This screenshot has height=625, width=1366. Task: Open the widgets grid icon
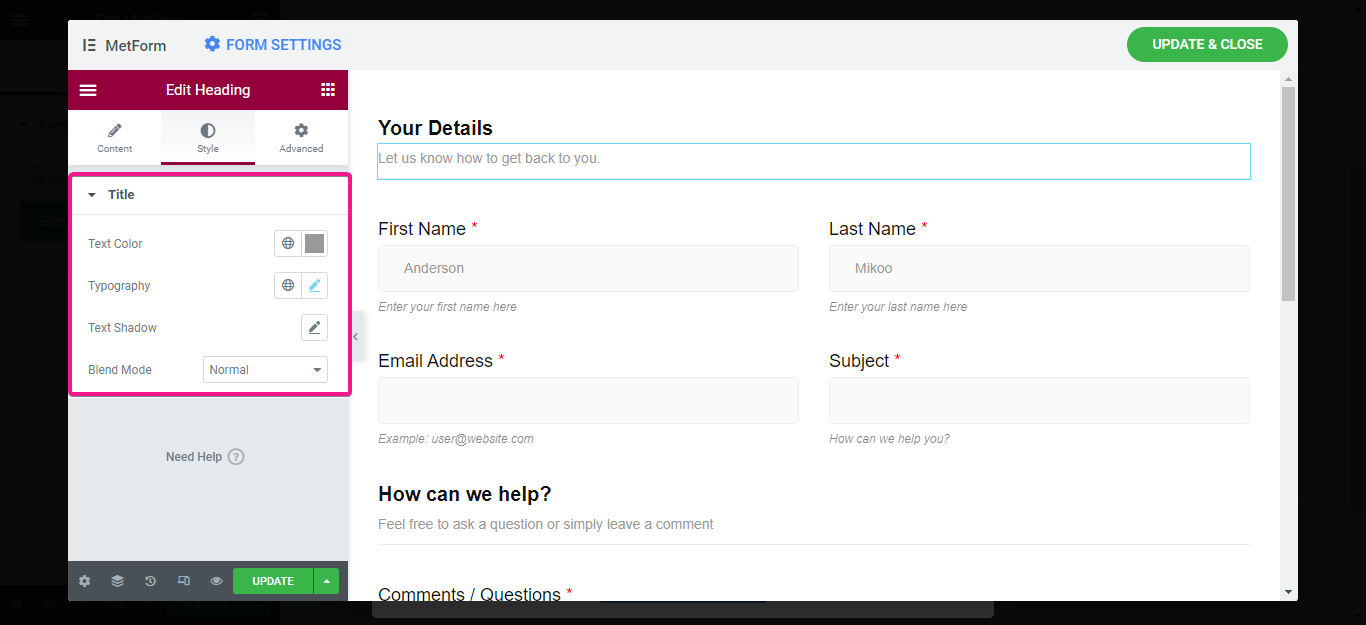point(328,90)
